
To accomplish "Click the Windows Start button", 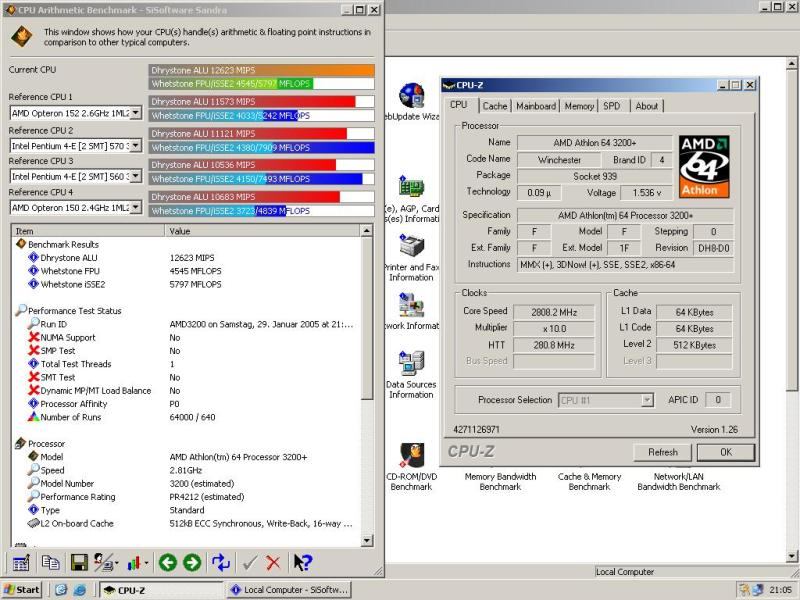I will pos(22,590).
